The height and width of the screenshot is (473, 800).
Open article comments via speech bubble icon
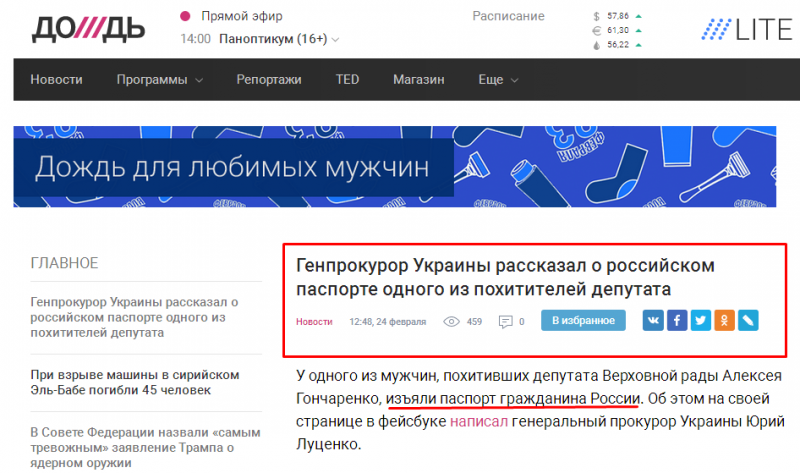pyautogui.click(x=506, y=322)
